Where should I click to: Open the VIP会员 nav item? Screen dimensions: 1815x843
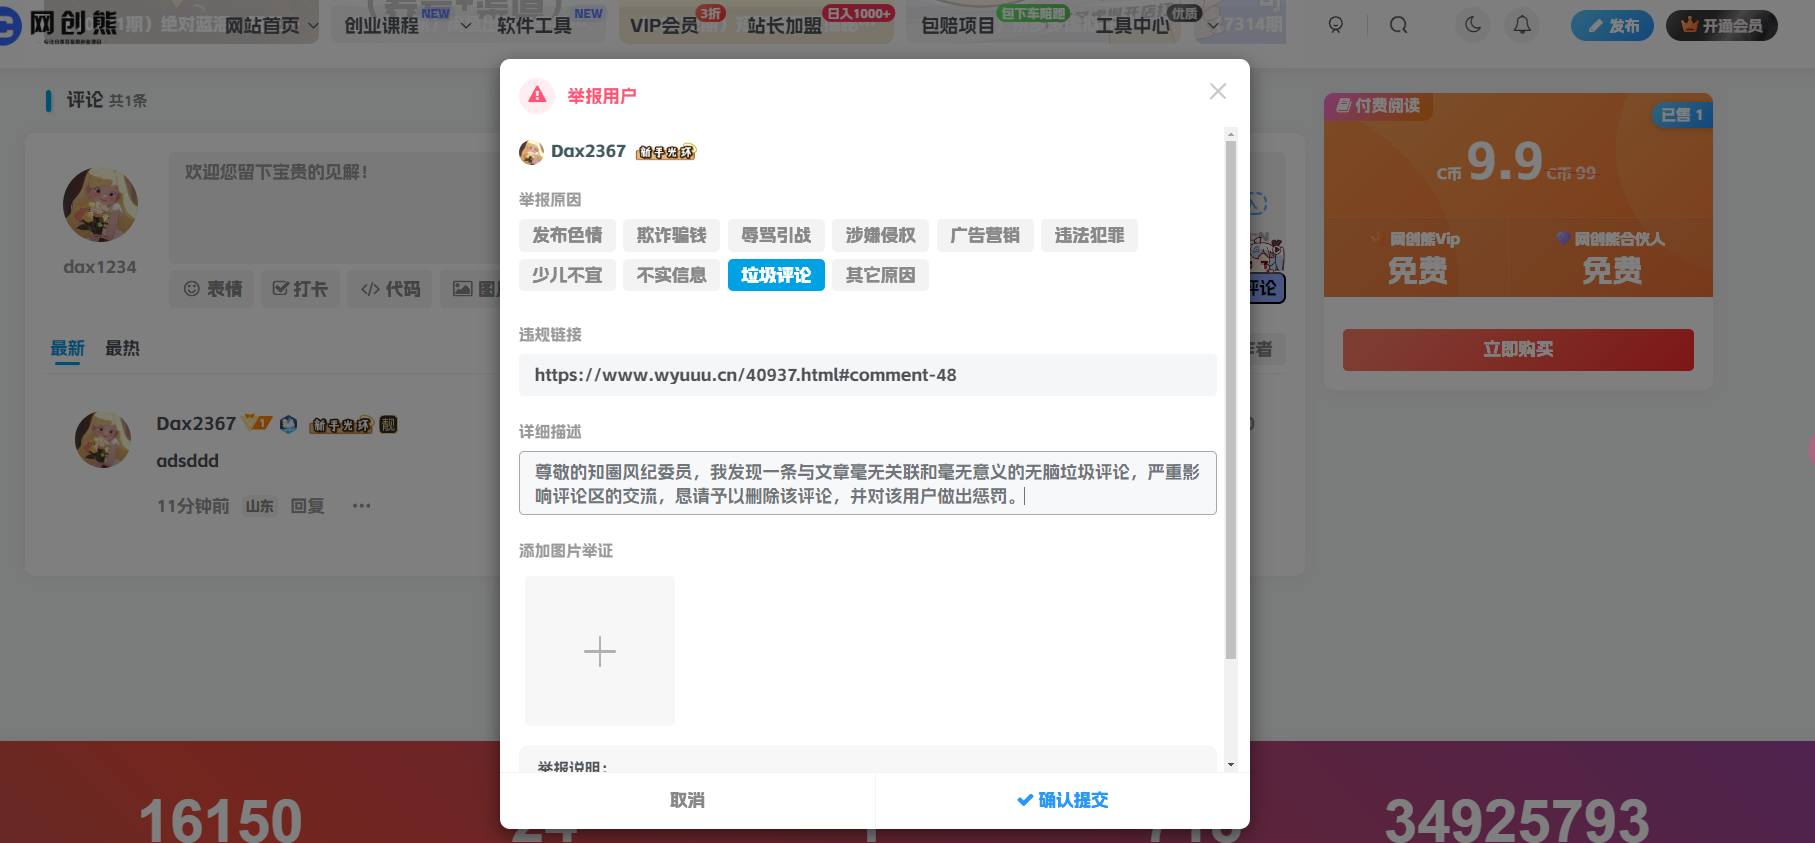pyautogui.click(x=664, y=25)
